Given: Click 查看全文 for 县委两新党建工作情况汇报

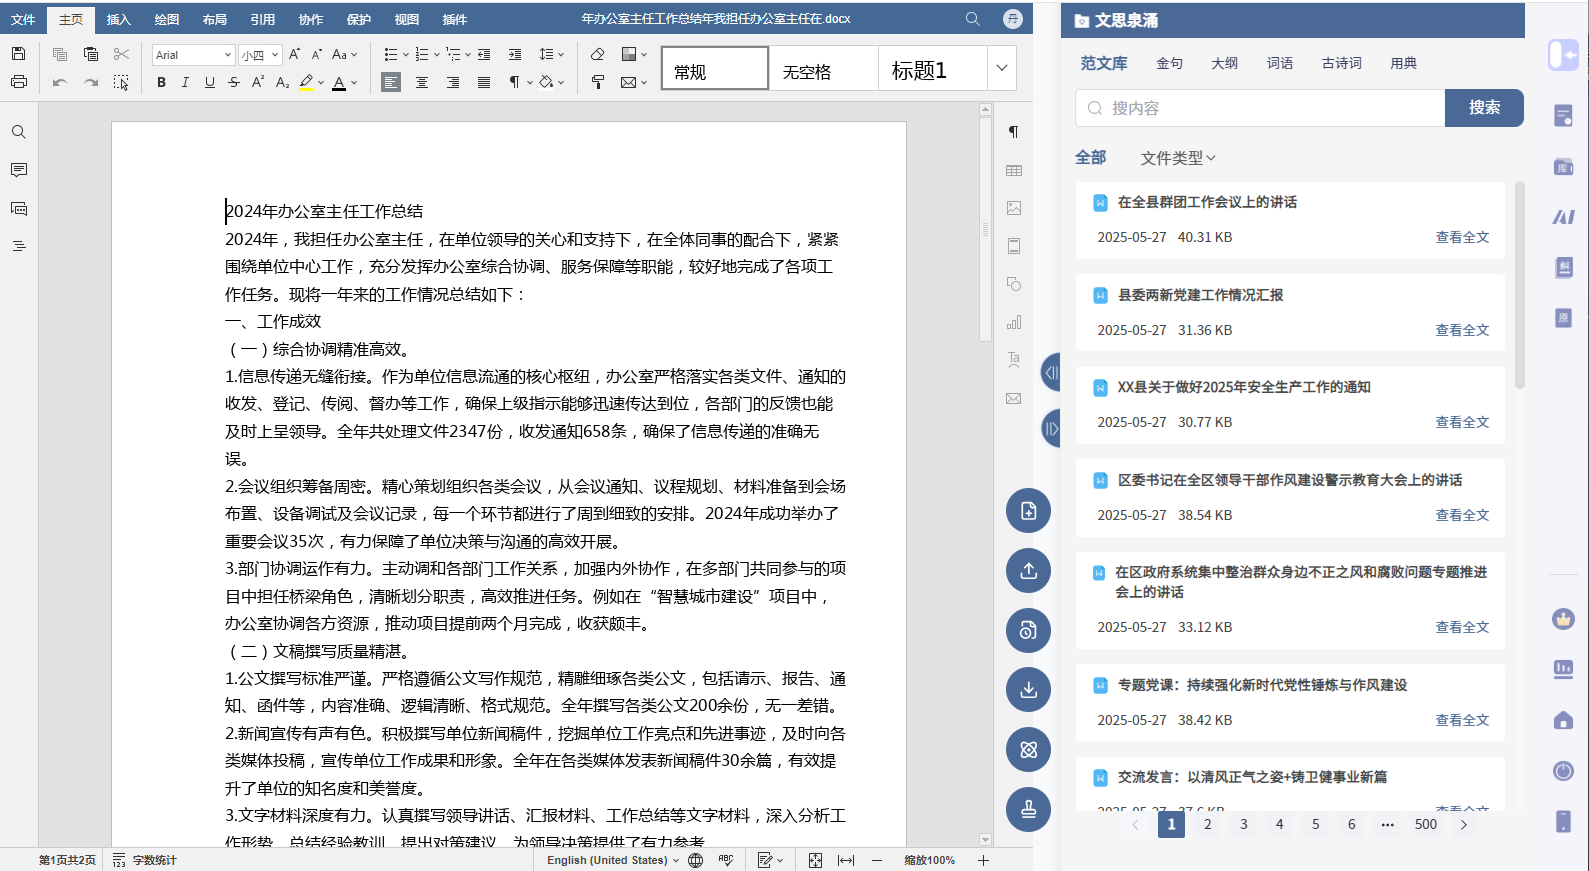Looking at the screenshot, I should [1462, 330].
